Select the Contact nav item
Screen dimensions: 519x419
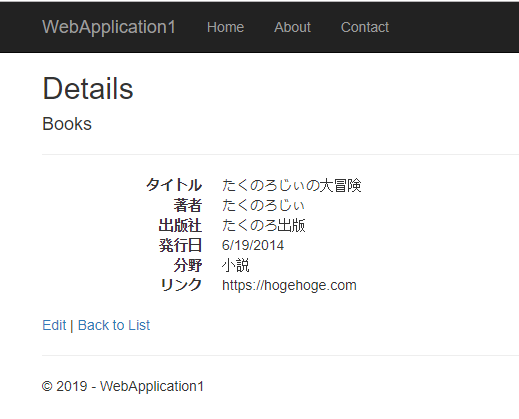[365, 27]
